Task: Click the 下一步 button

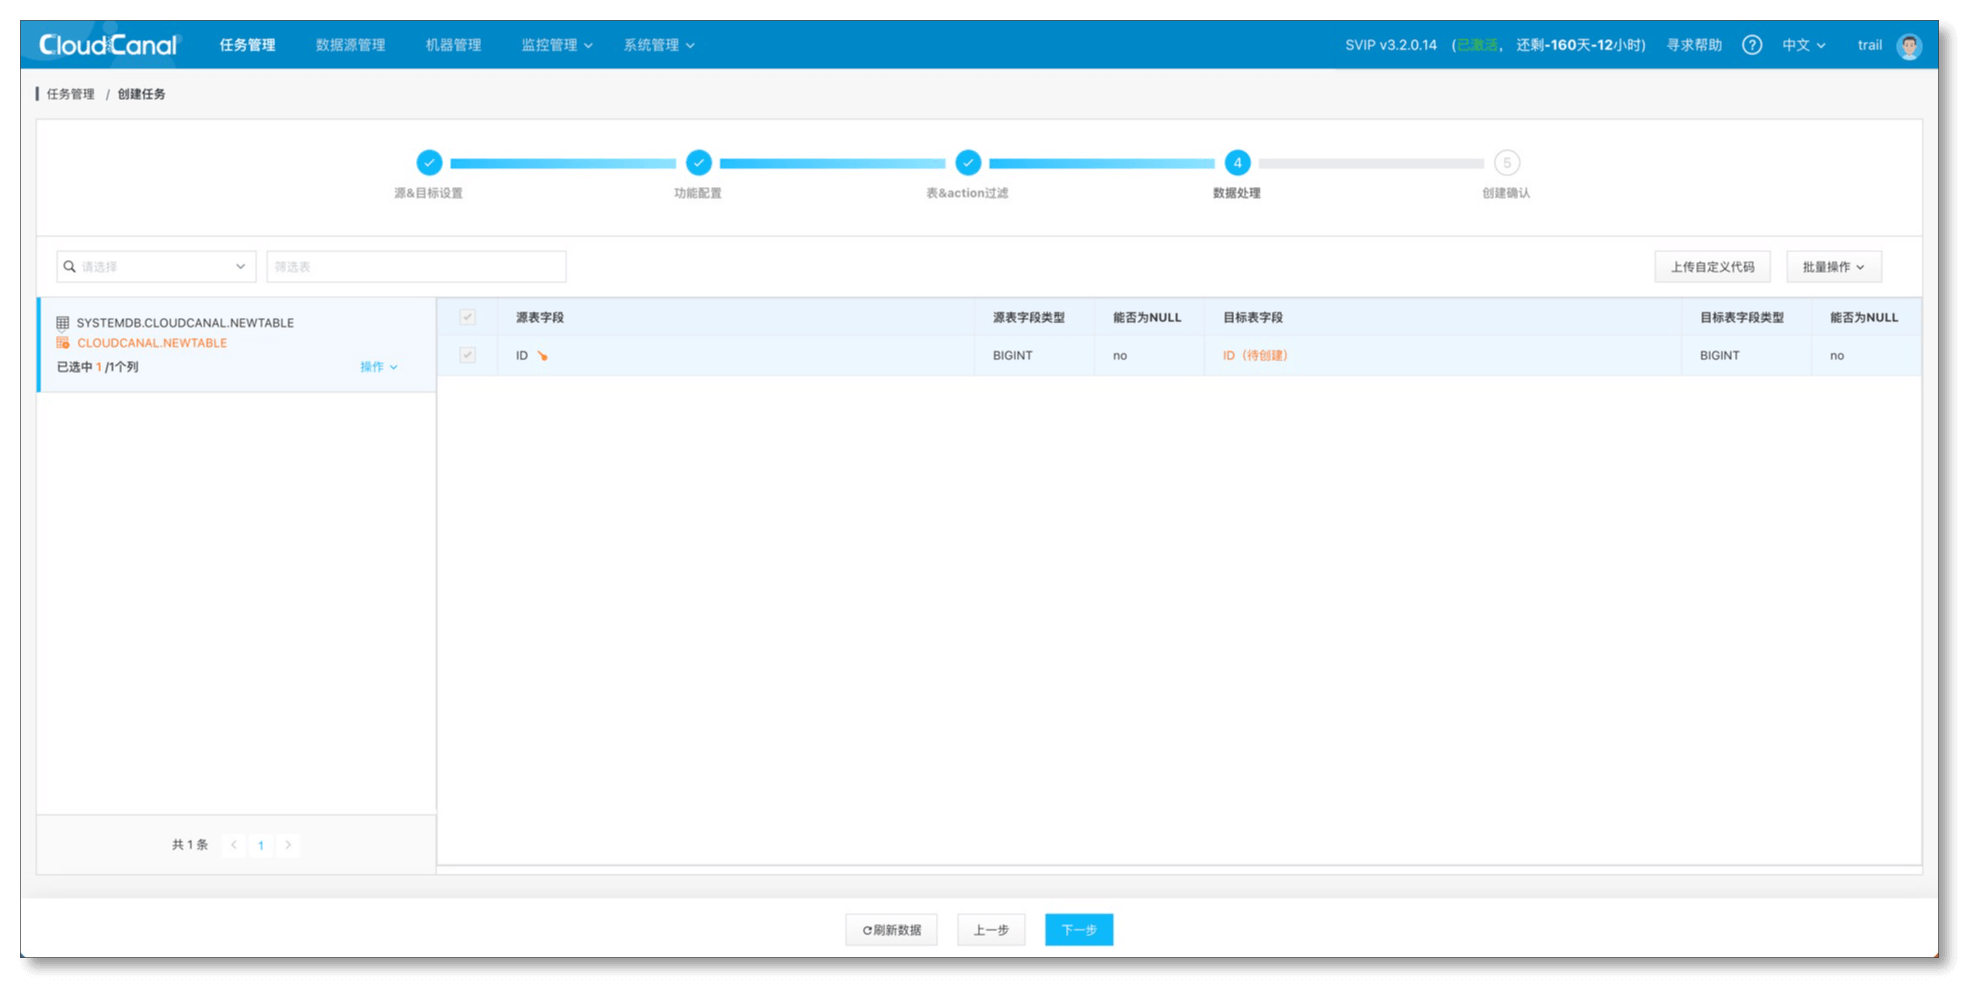Action: [1078, 930]
